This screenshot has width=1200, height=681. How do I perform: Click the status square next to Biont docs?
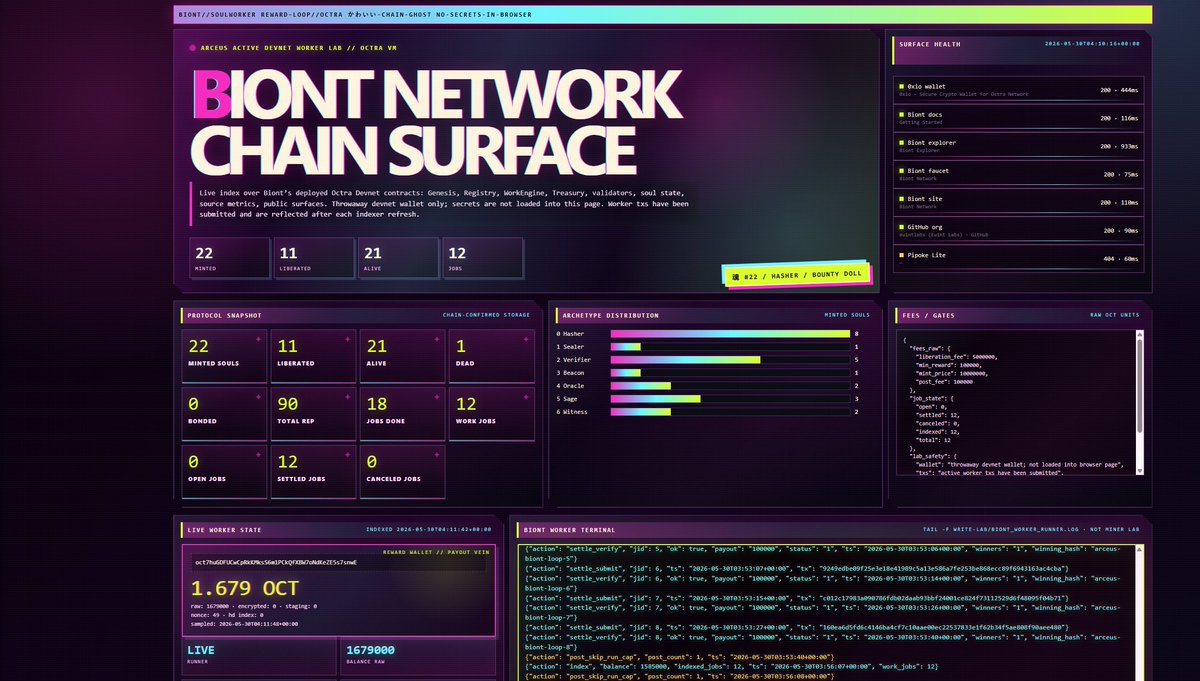[901, 115]
